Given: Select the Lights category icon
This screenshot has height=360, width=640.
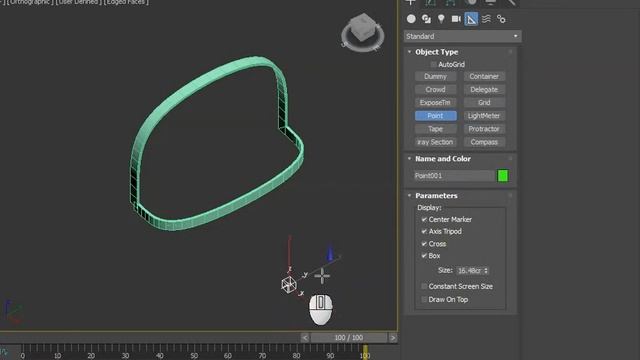Looking at the screenshot, I should pos(441,19).
